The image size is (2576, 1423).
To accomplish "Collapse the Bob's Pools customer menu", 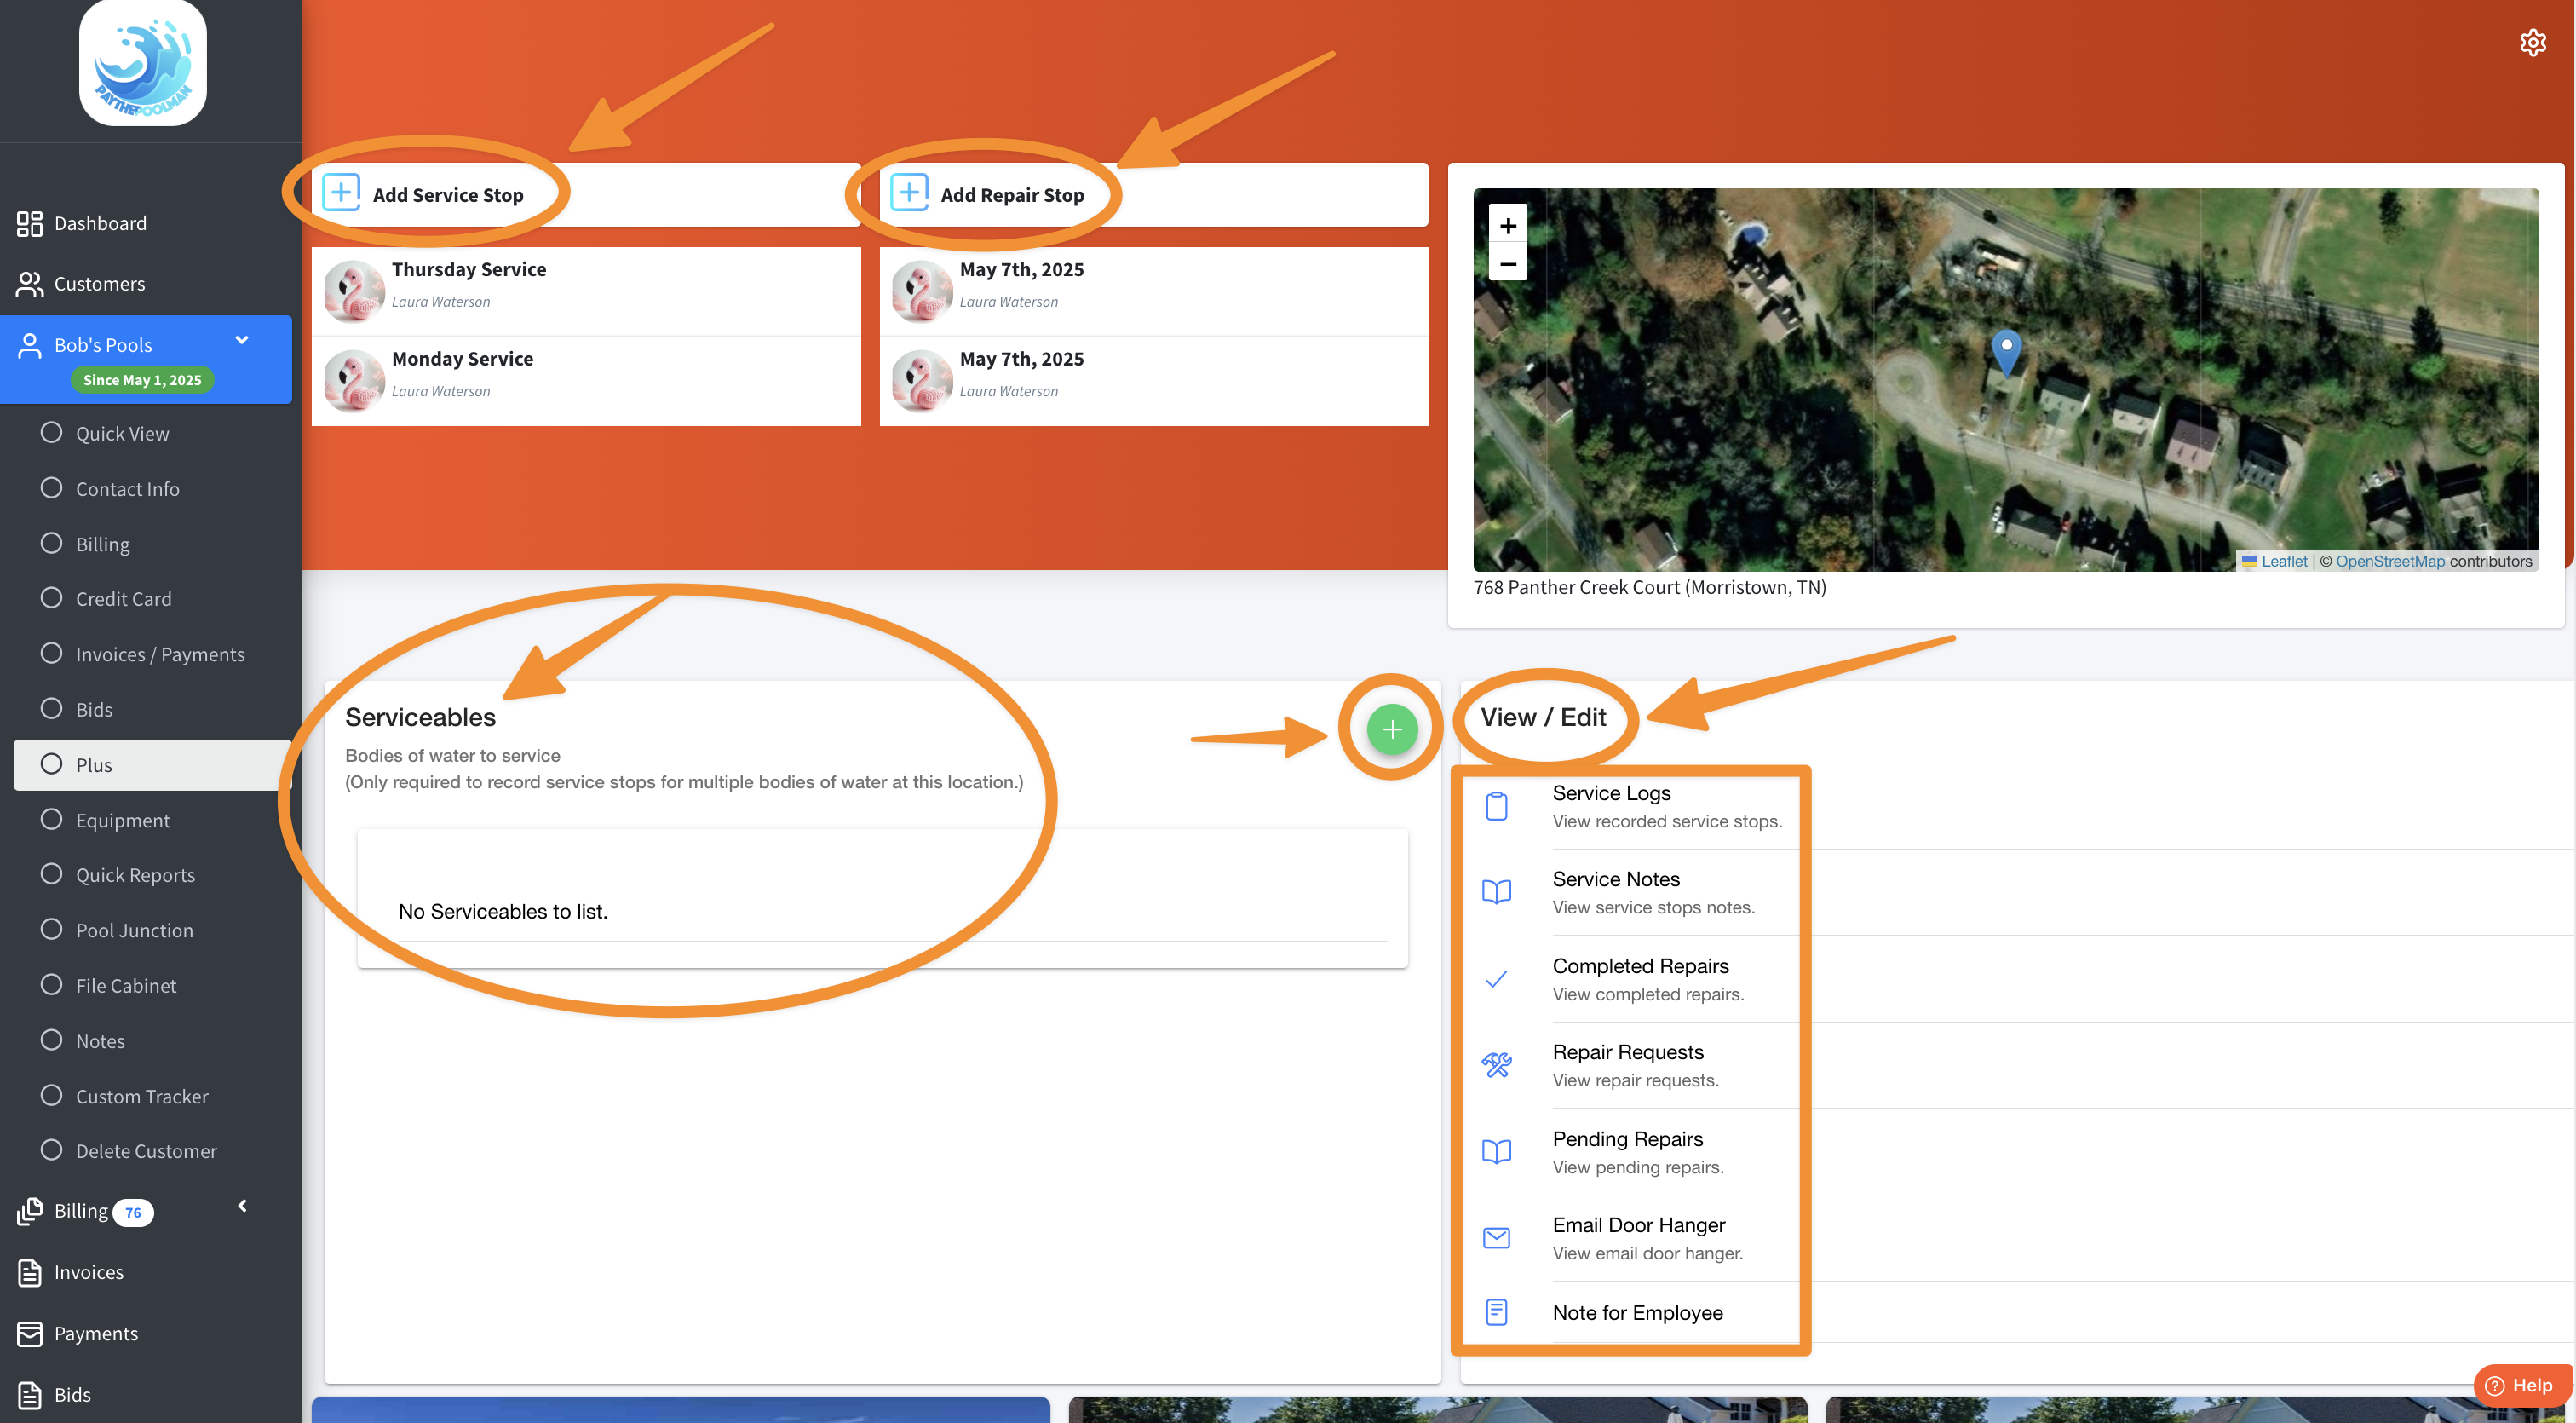I will click(241, 340).
